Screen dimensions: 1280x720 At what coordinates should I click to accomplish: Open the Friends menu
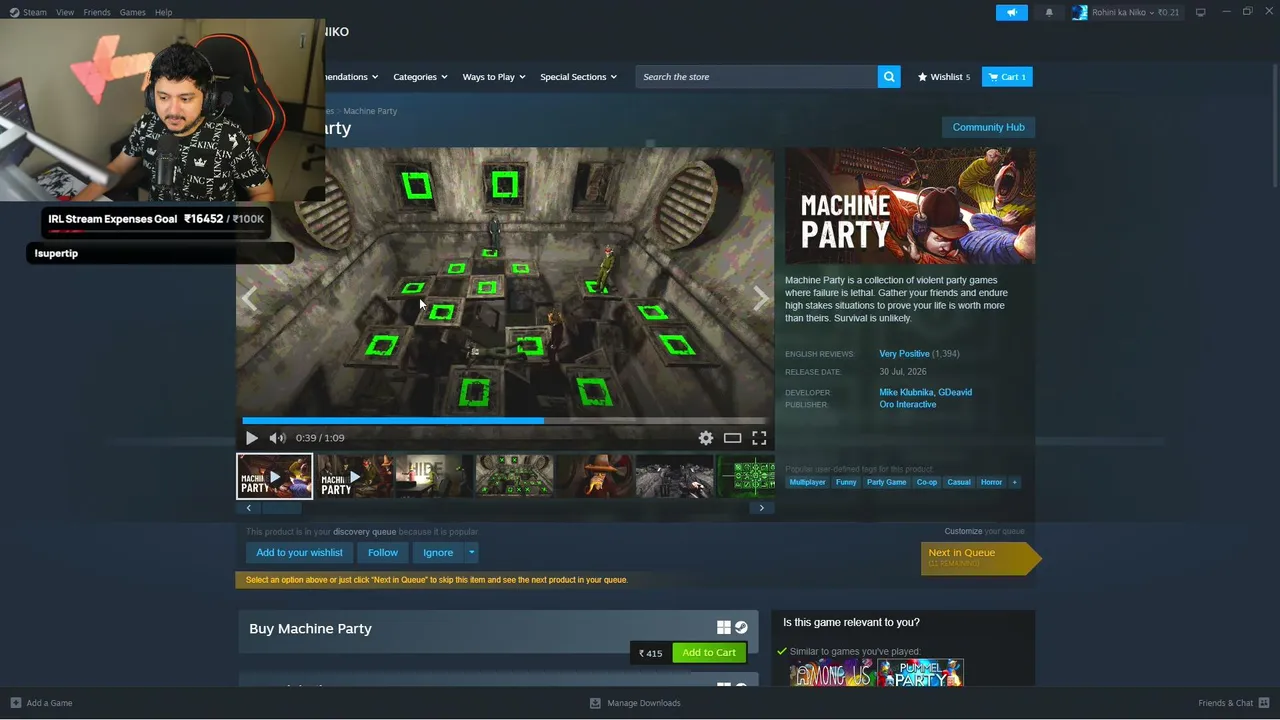[97, 12]
